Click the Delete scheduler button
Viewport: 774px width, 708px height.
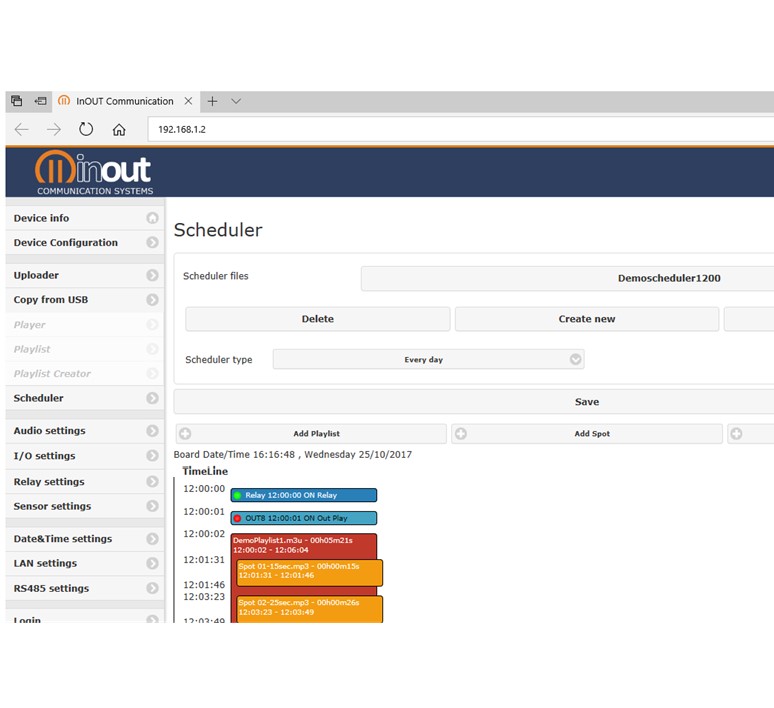point(317,319)
